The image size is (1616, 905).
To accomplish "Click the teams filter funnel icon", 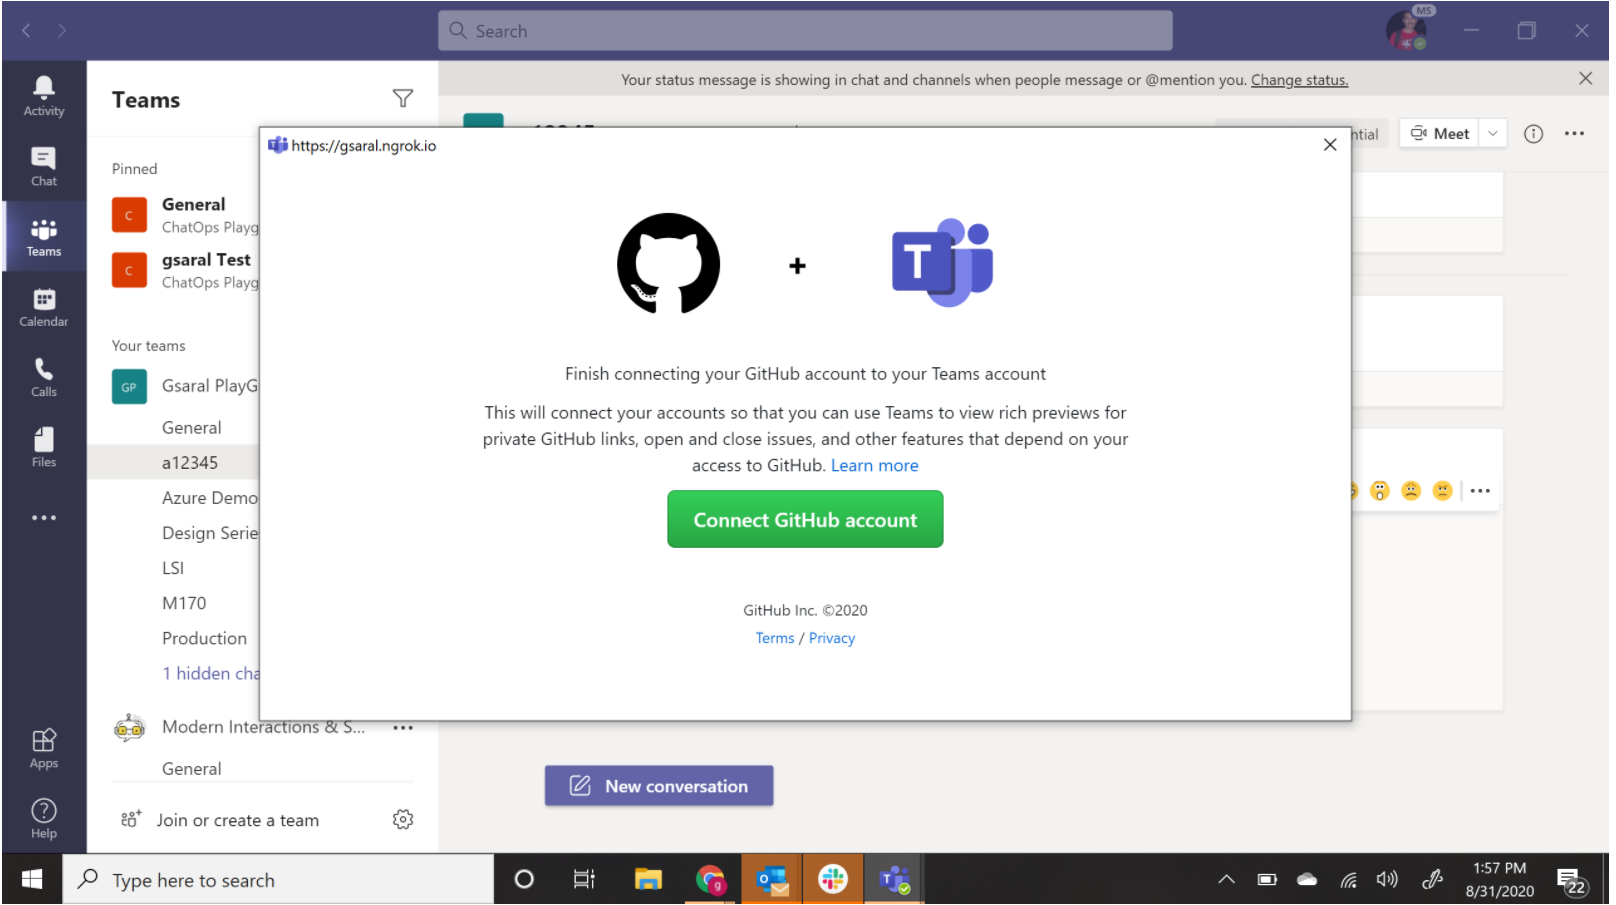I will (403, 98).
